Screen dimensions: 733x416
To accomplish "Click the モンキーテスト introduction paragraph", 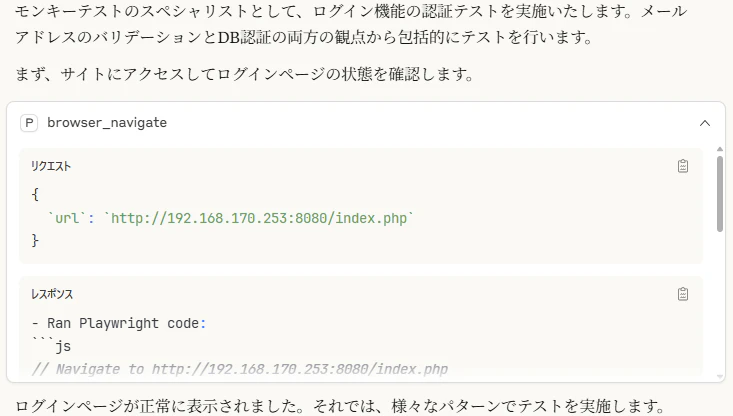I will pyautogui.click(x=351, y=24).
